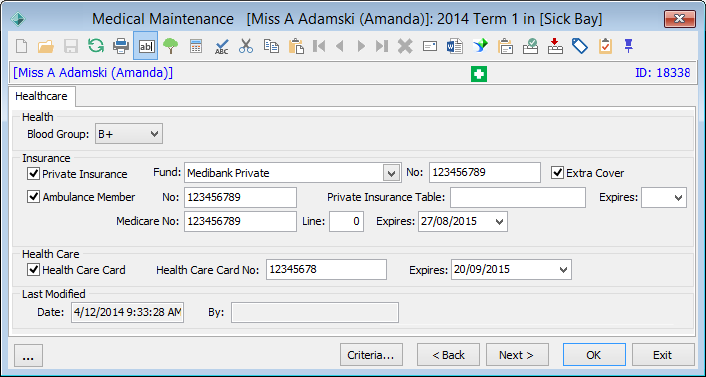
Task: Toggle the Extra Cover checkbox
Action: pyautogui.click(x=557, y=173)
